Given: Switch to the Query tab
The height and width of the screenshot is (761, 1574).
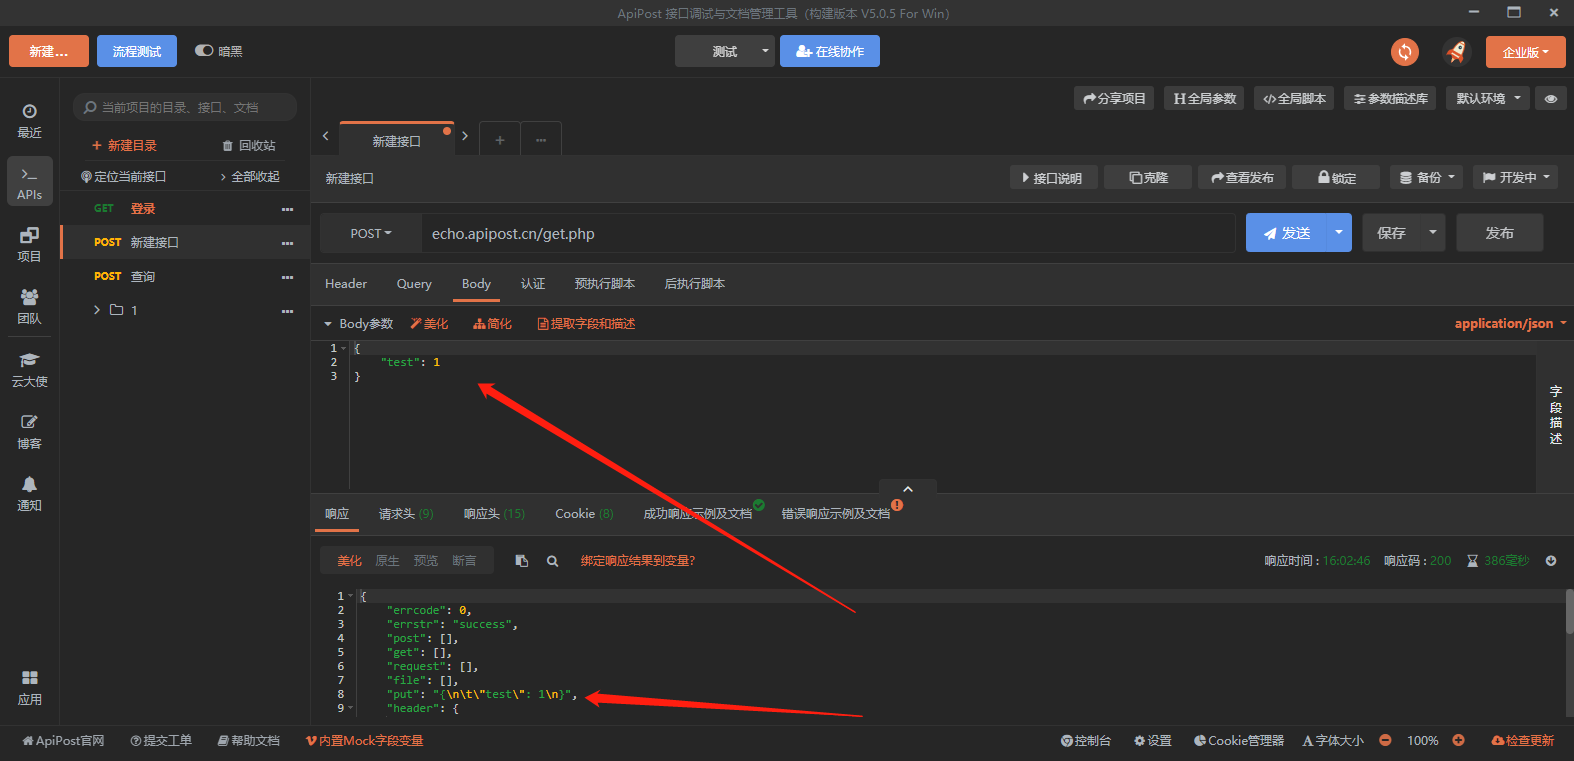Looking at the screenshot, I should pyautogui.click(x=414, y=284).
